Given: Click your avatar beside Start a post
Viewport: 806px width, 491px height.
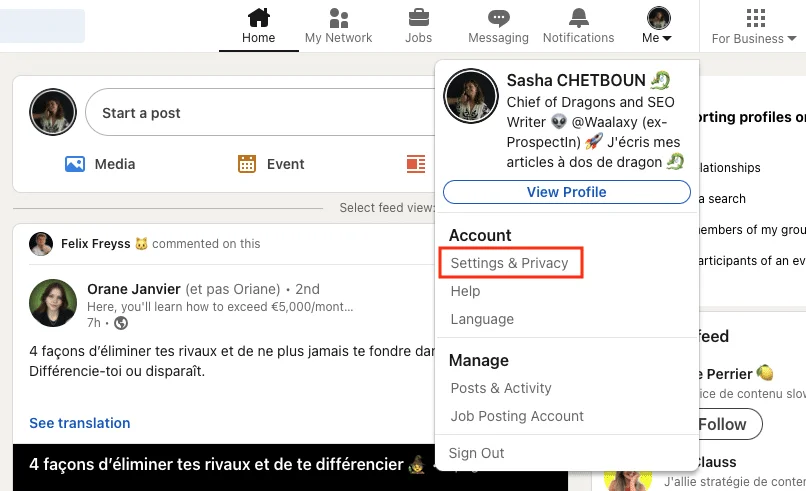Looking at the screenshot, I should [53, 112].
